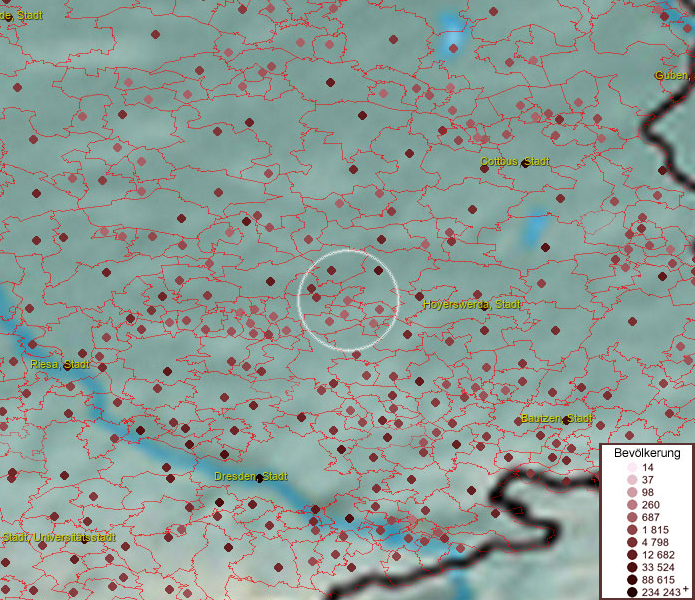Click the Cottbus, Stadt map label
695x600 pixels.
[515, 161]
